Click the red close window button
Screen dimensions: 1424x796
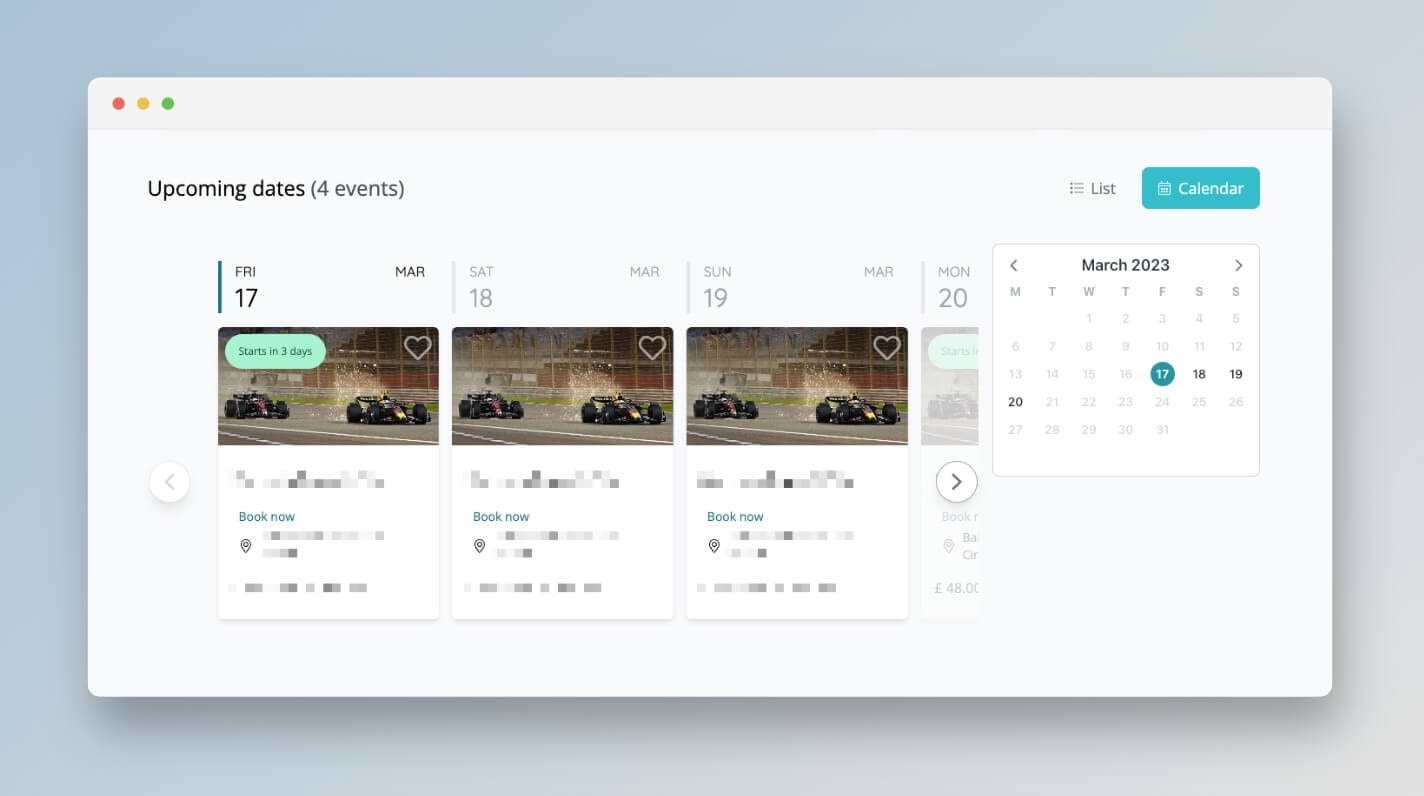pos(119,103)
